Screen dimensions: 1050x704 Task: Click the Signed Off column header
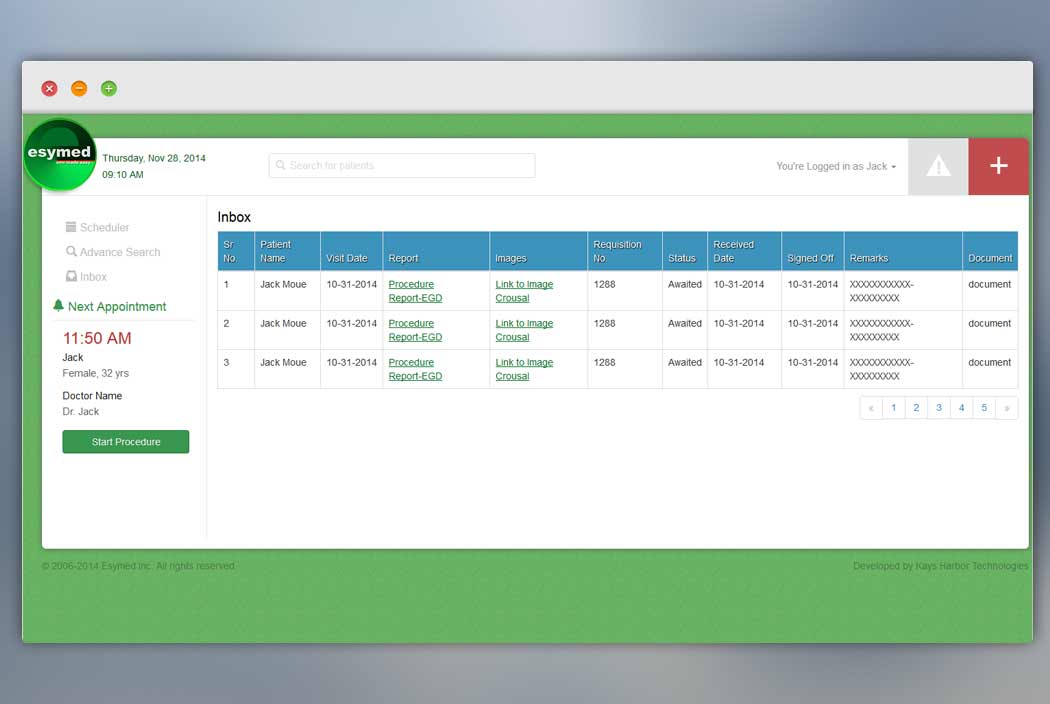(x=813, y=251)
